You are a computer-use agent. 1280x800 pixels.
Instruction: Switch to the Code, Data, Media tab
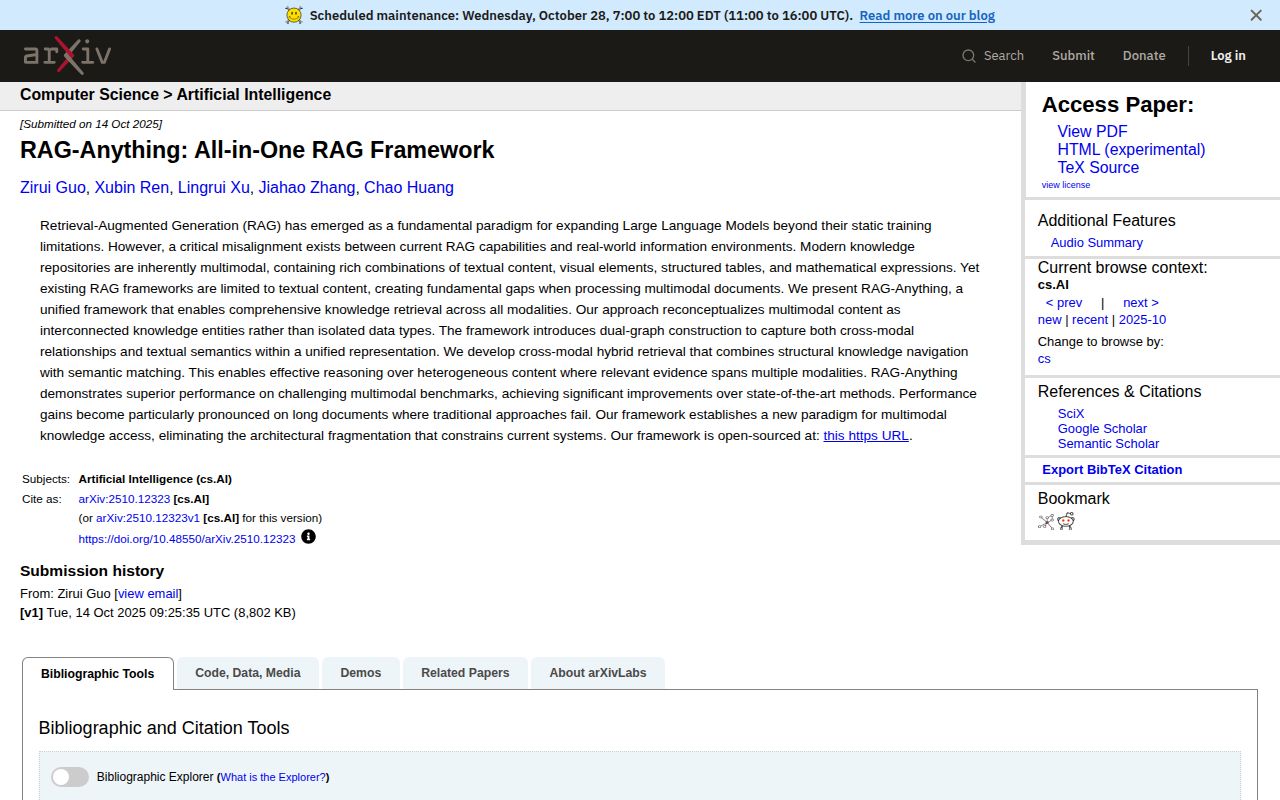click(x=248, y=673)
